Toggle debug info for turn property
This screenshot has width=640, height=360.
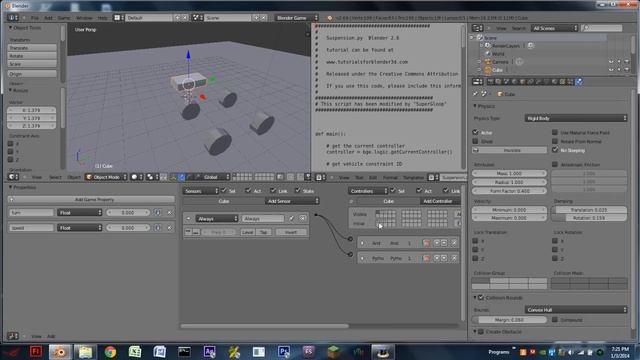[158, 213]
